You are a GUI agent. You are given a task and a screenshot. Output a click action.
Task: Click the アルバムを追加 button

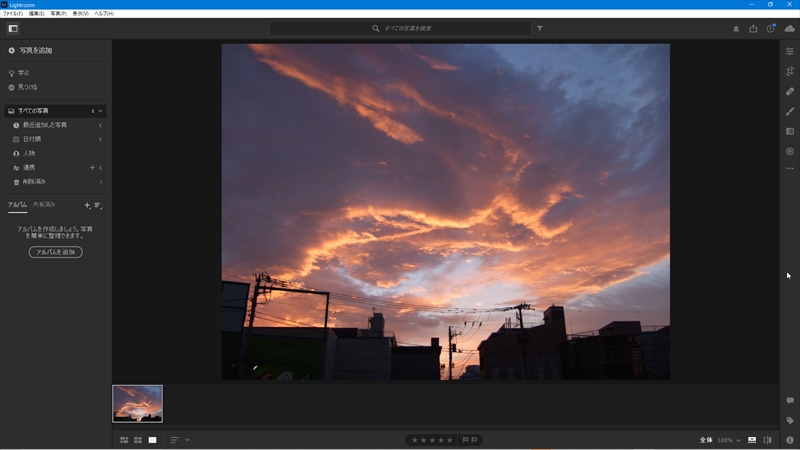click(56, 252)
